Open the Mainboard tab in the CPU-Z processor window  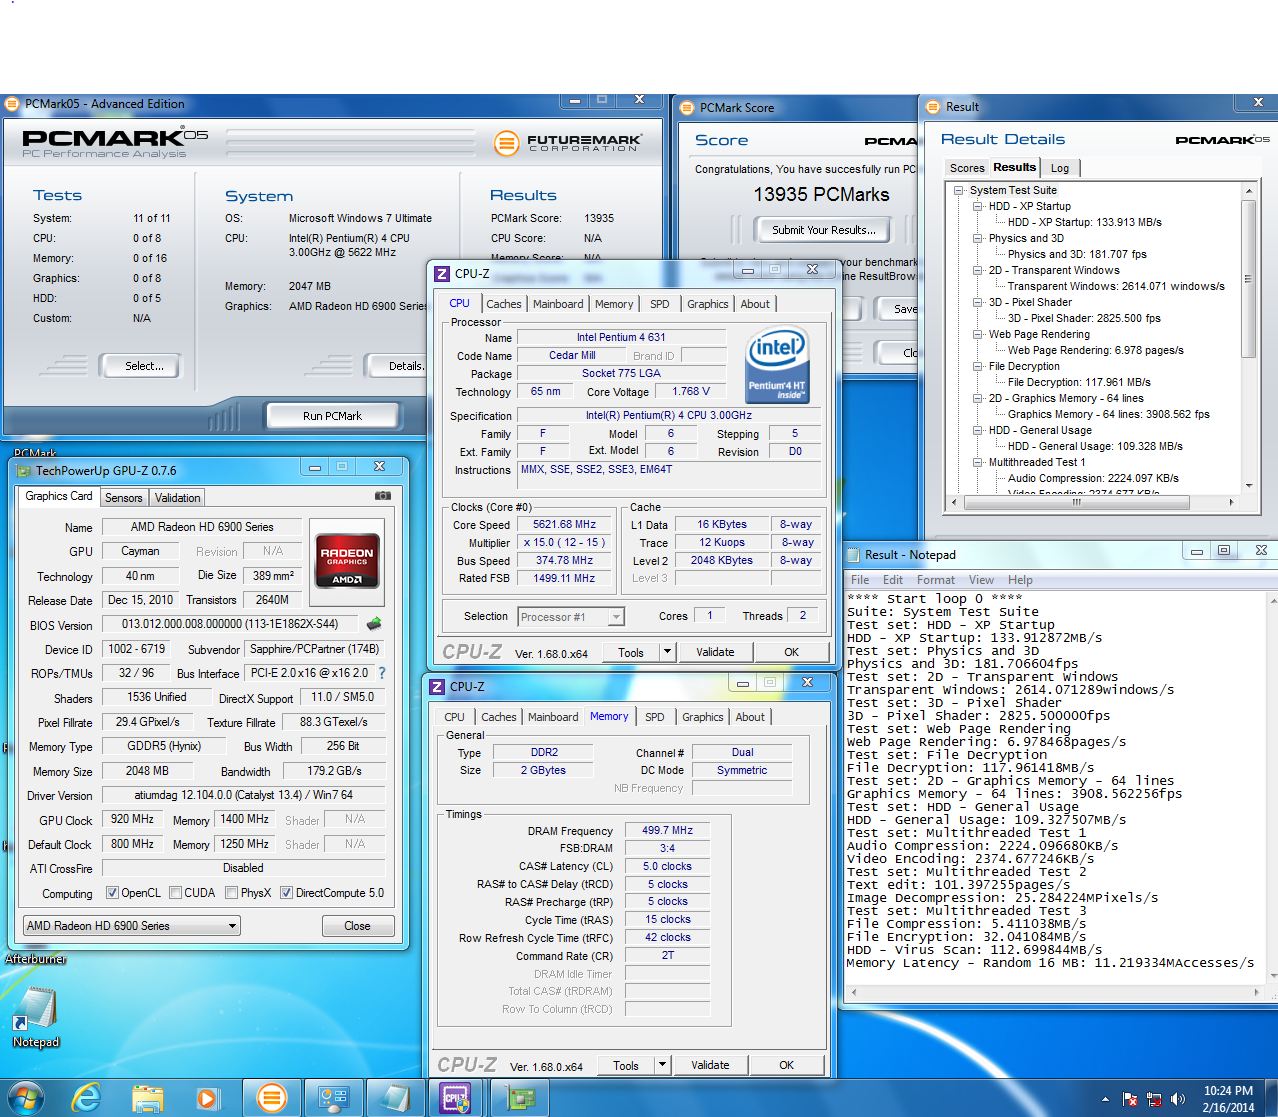(558, 304)
